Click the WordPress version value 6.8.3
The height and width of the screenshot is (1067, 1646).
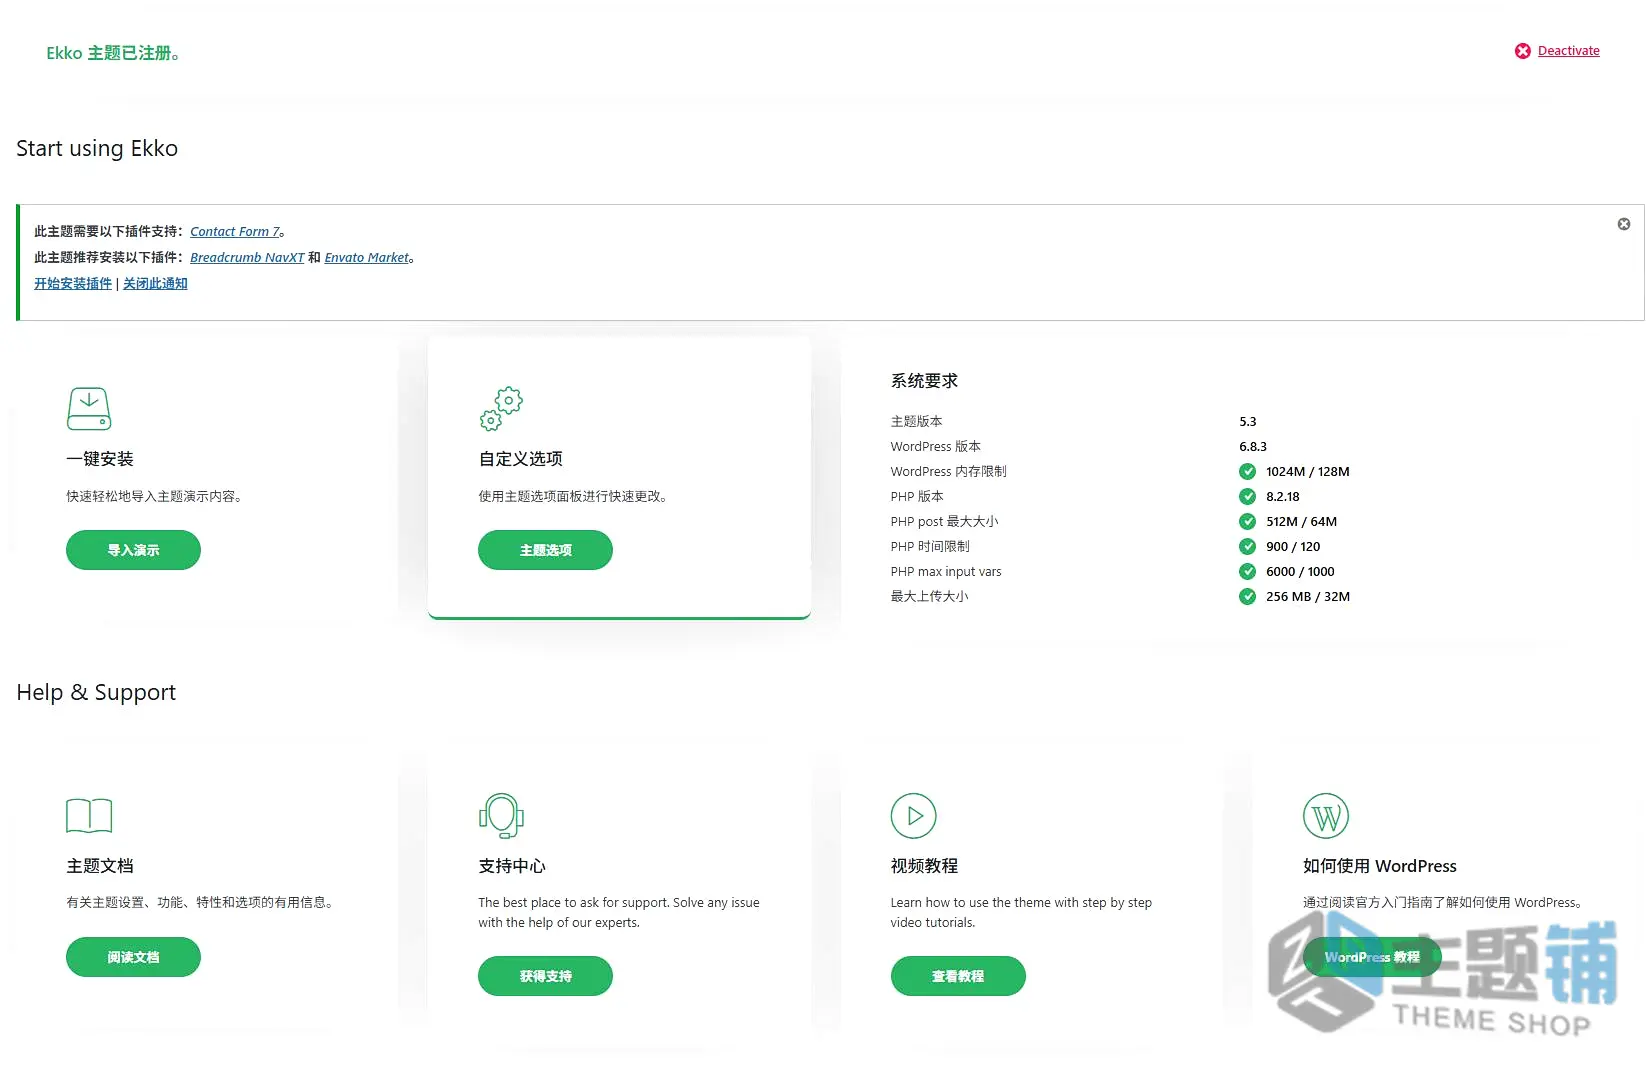coord(1253,447)
